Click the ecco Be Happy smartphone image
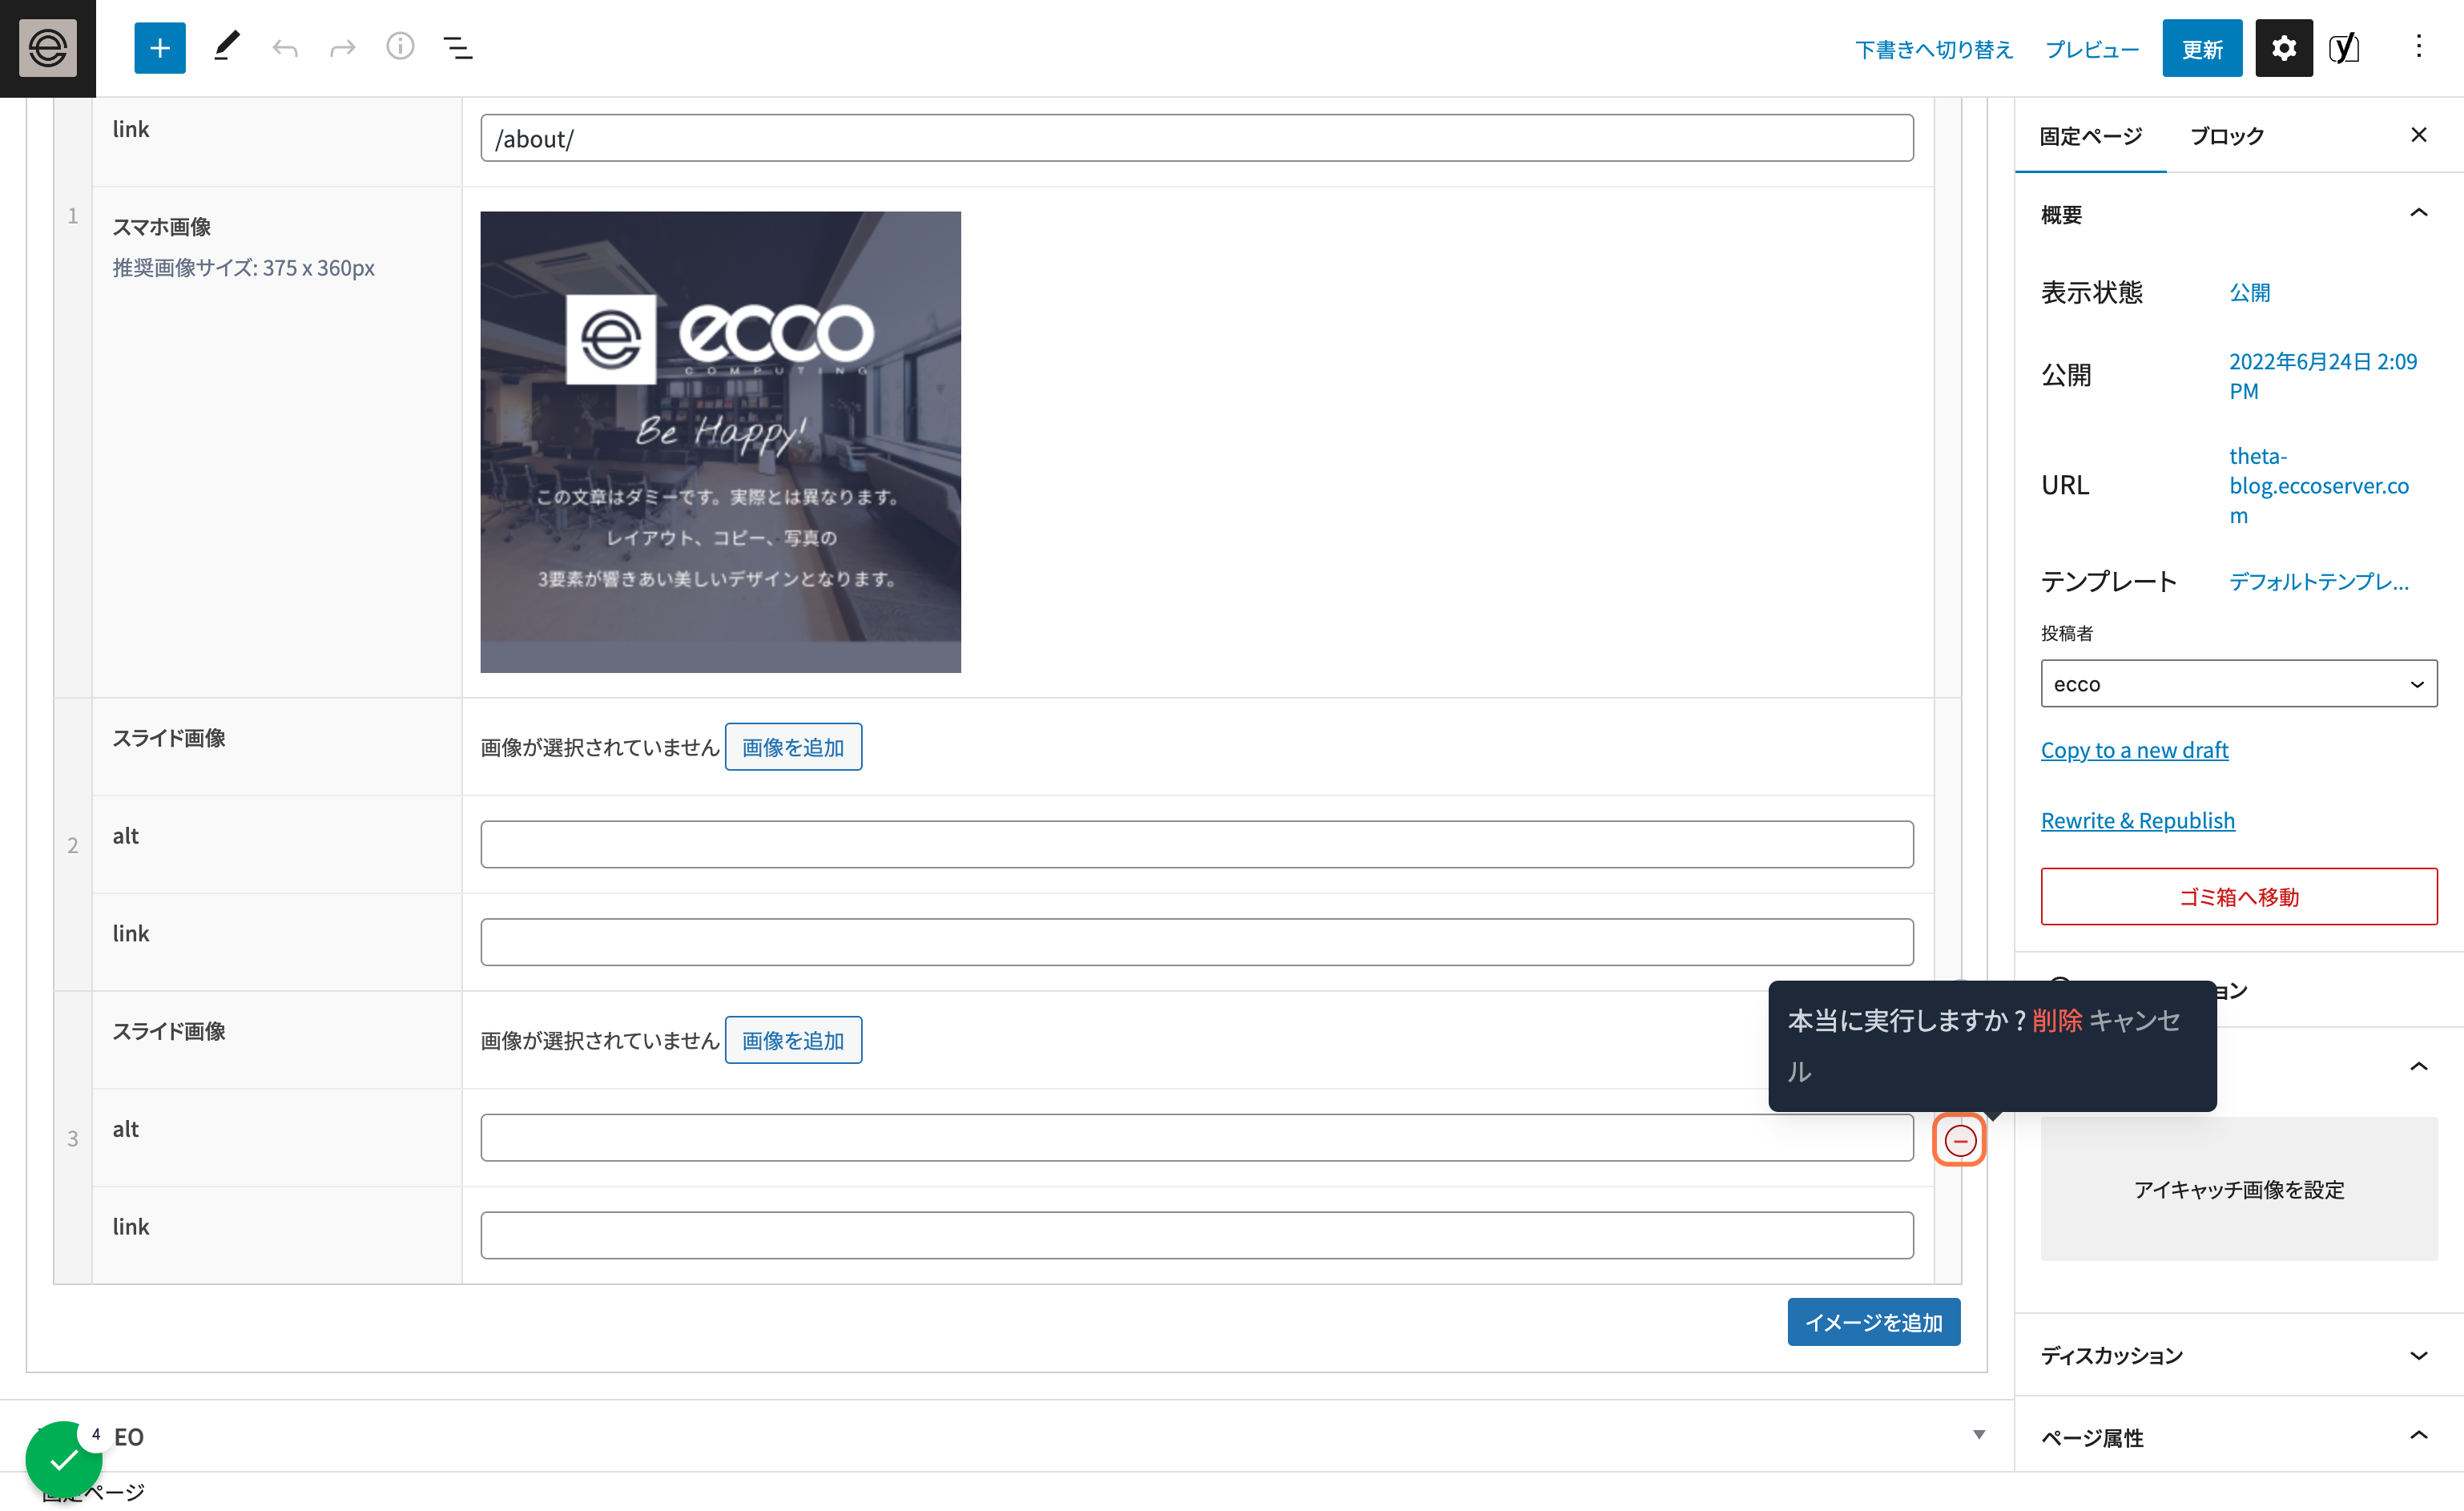2464x1511 pixels. [720, 441]
